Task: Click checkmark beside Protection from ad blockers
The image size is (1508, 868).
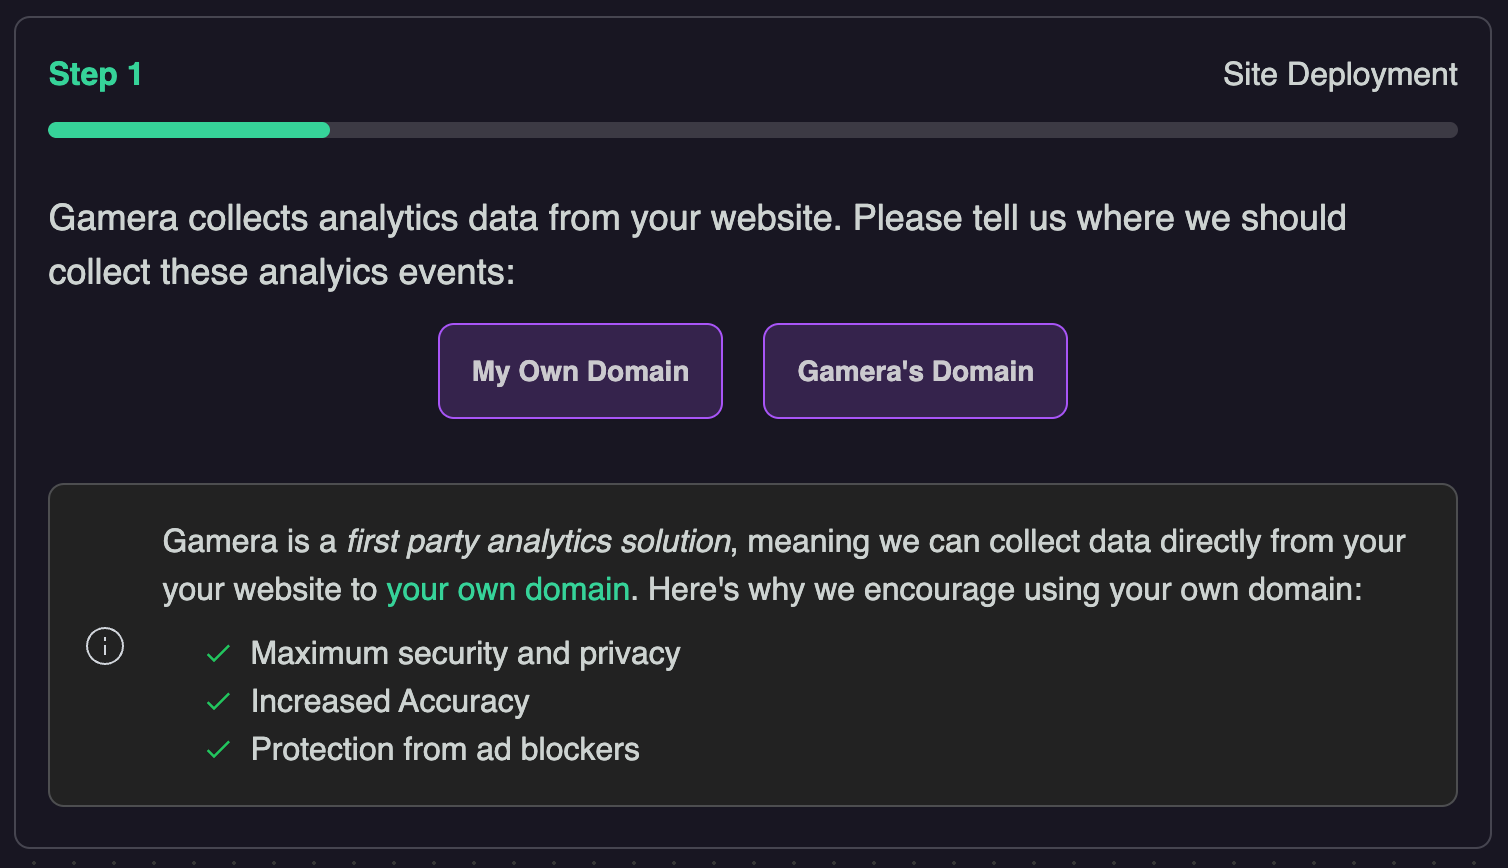Action: pos(218,750)
